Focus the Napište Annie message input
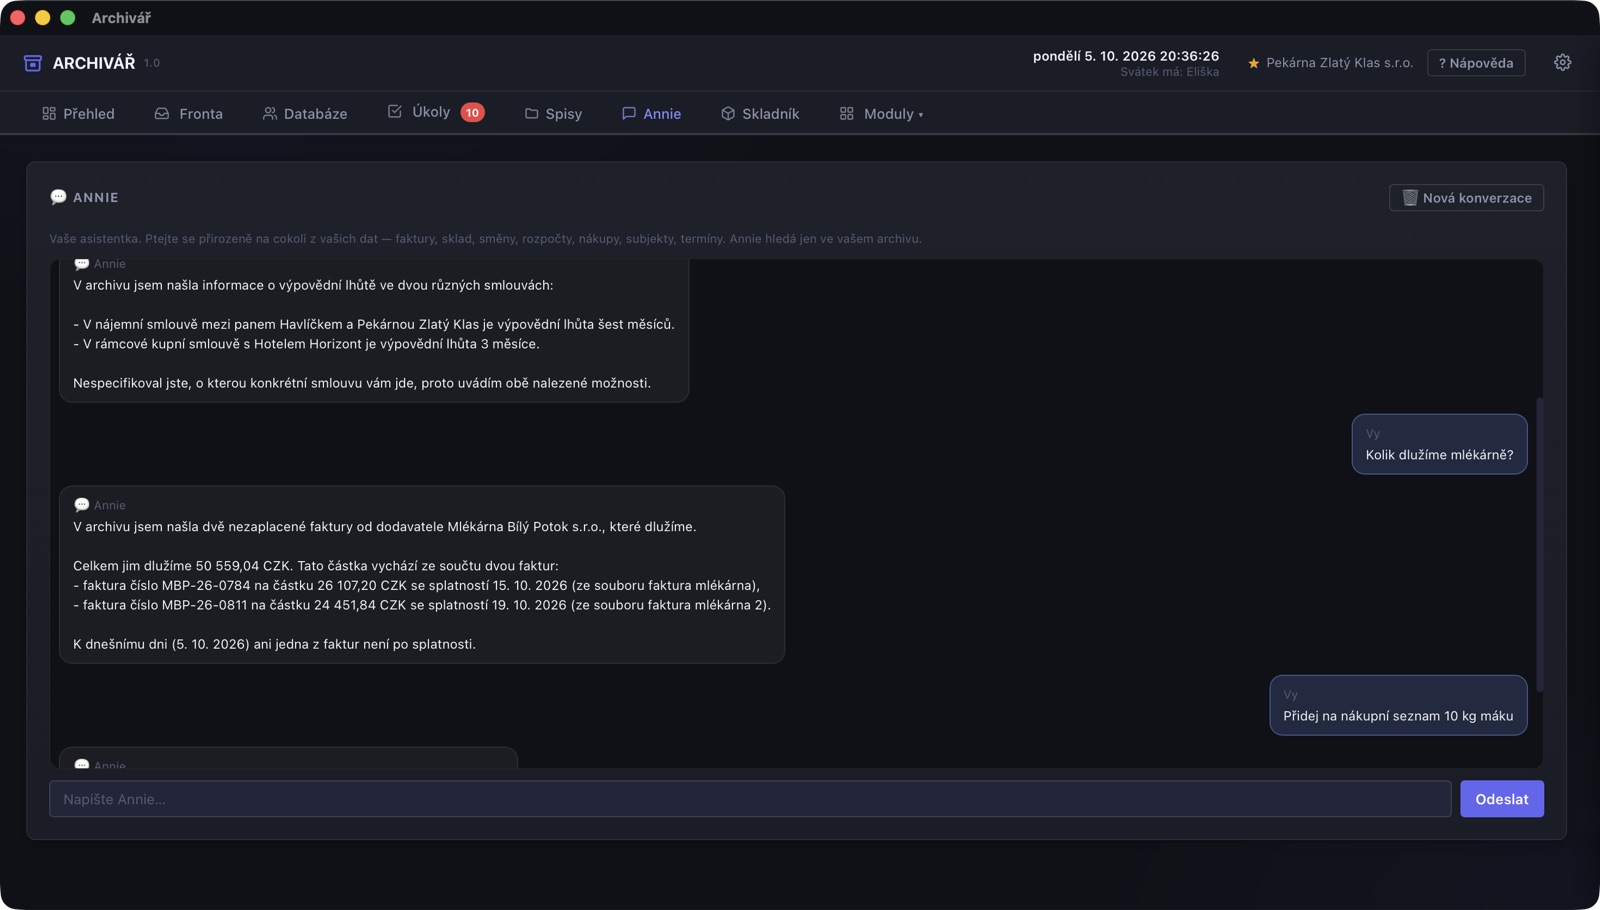The image size is (1600, 910). pos(750,799)
